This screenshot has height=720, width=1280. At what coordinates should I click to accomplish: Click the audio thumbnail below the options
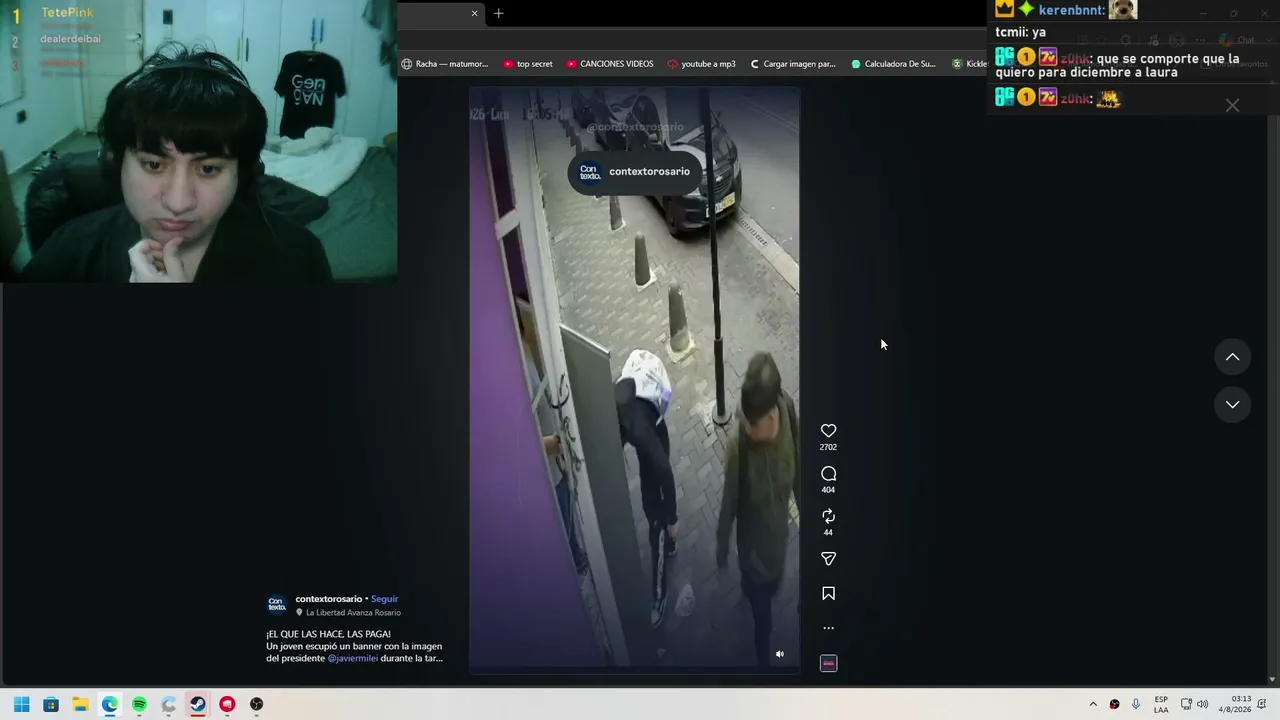click(828, 663)
